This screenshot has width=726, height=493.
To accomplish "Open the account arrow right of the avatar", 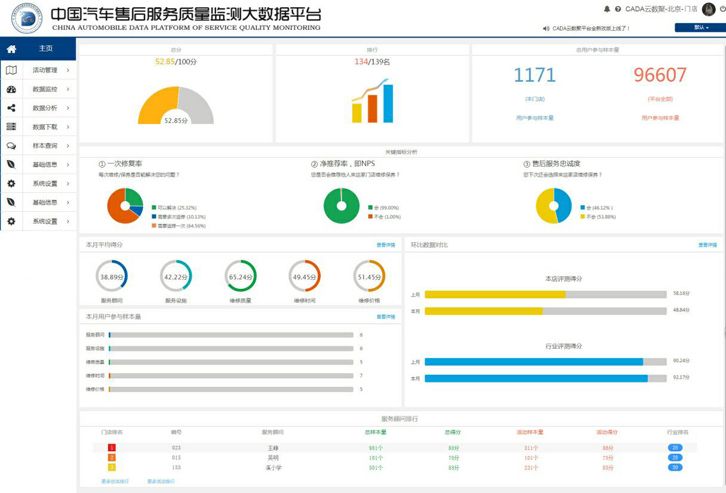I will click(x=722, y=9).
